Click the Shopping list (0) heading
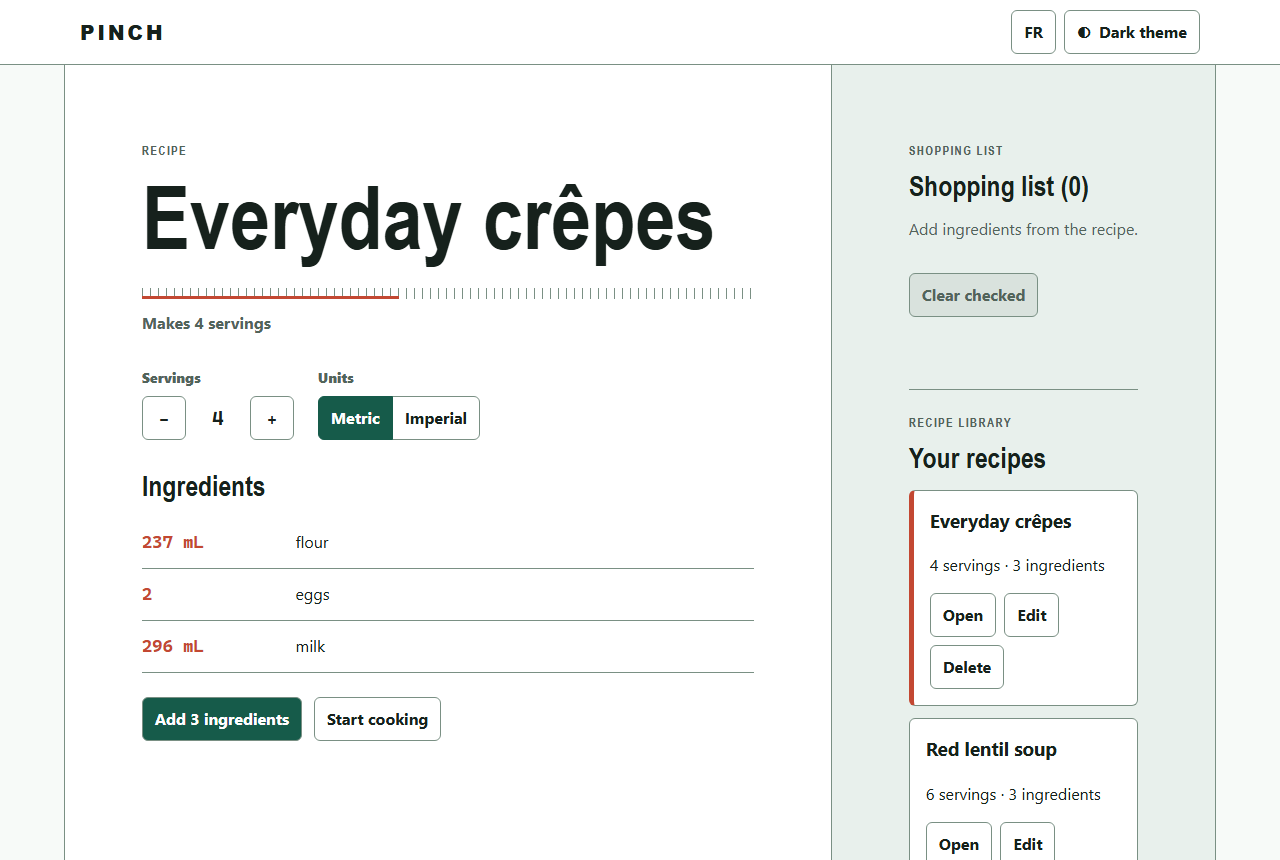The image size is (1280, 860). (998, 187)
